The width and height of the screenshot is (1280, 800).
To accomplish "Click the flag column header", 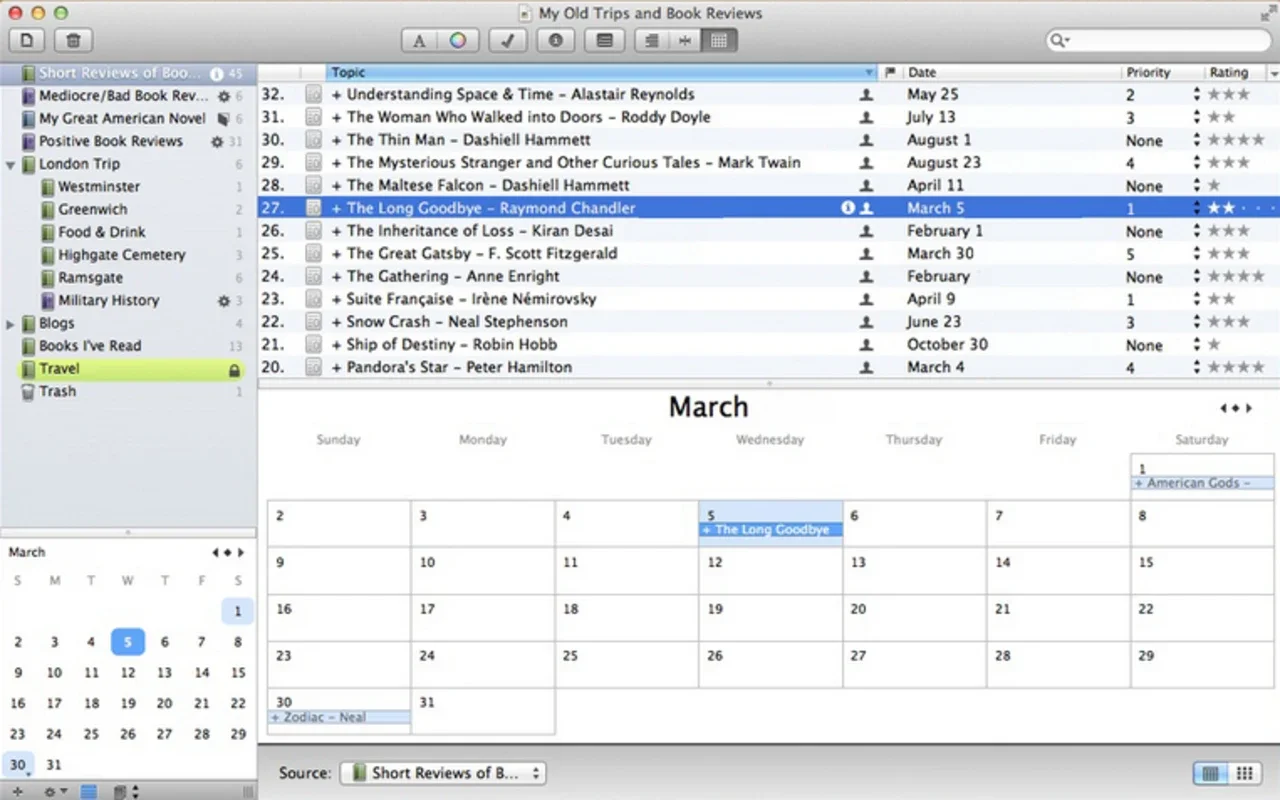I will coord(889,72).
